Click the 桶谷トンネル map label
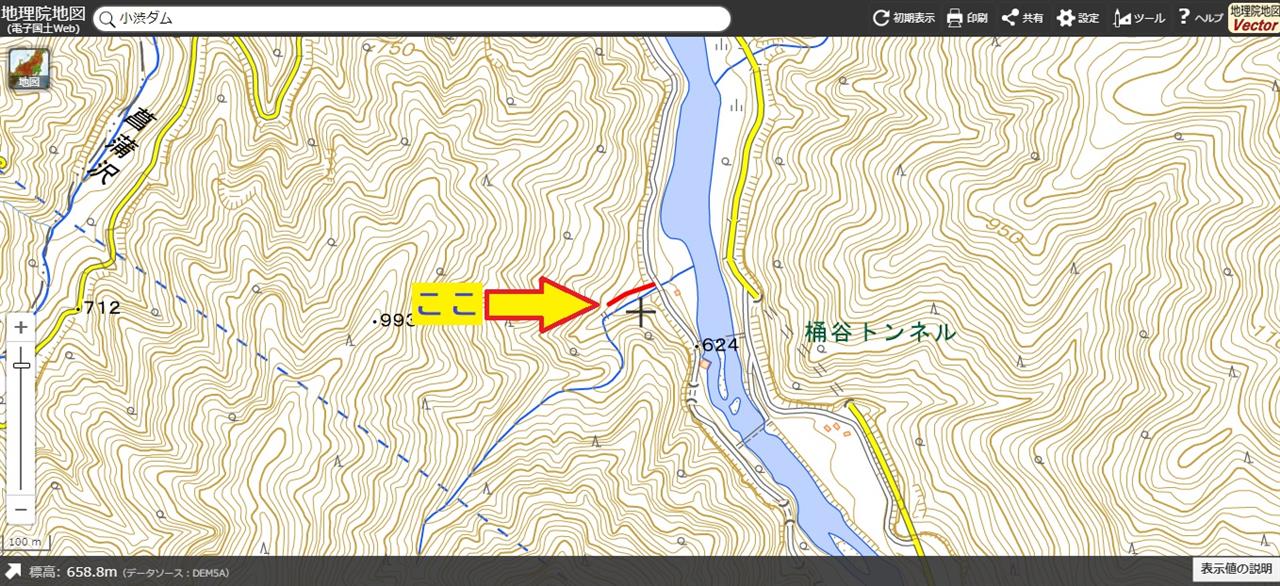The image size is (1280, 586). pyautogui.click(x=880, y=332)
